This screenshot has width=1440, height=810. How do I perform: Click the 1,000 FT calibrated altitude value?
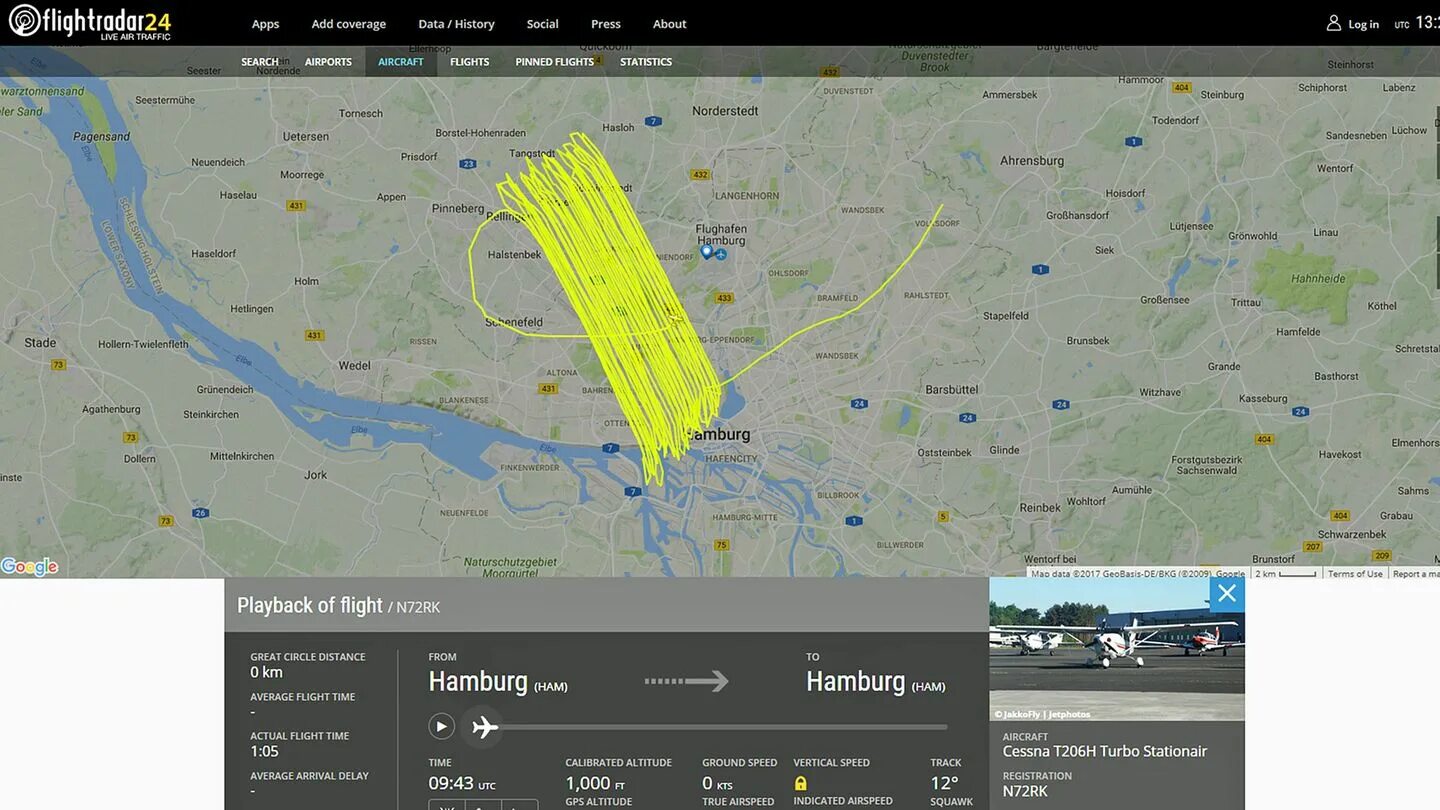coord(595,783)
